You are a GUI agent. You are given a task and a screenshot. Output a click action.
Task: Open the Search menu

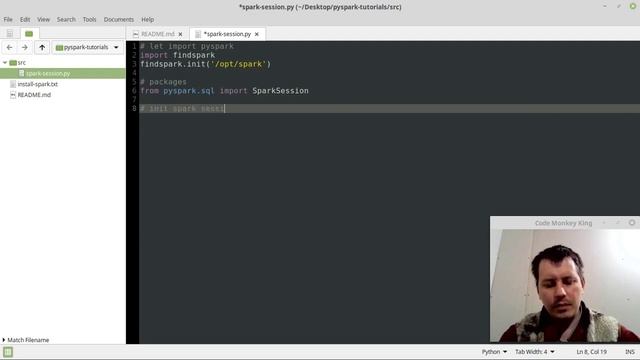[x=66, y=20]
